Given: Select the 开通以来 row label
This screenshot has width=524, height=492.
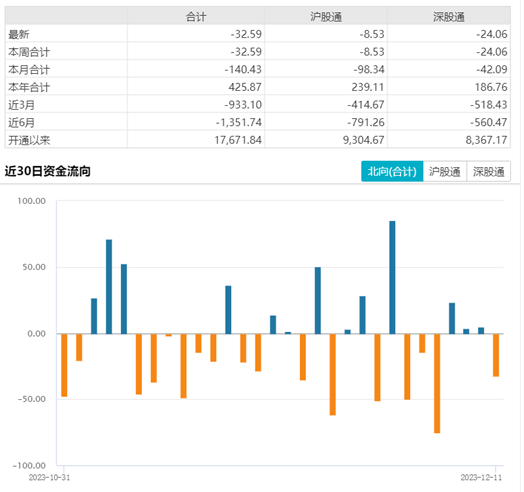Looking at the screenshot, I should pos(29,140).
